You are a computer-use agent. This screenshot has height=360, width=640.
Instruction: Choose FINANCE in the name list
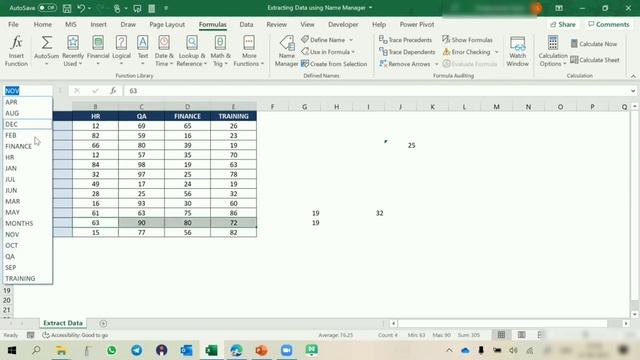(27, 146)
